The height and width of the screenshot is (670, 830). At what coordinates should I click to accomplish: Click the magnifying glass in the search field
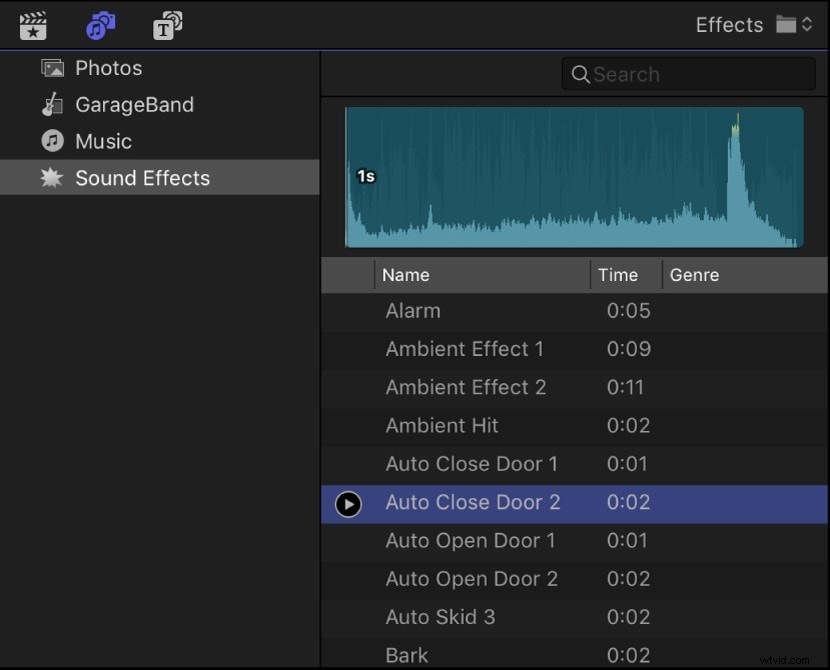tap(581, 74)
